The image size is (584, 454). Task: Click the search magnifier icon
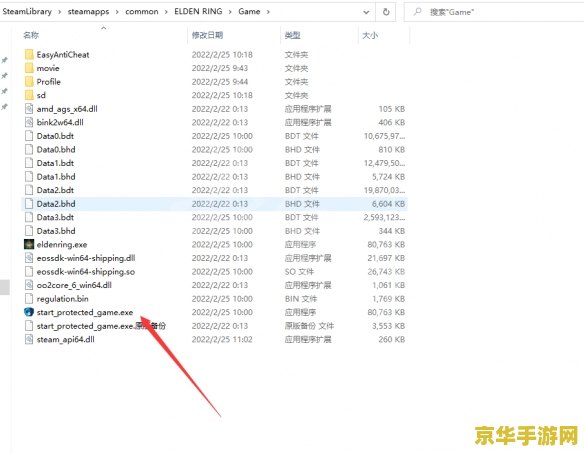[418, 12]
